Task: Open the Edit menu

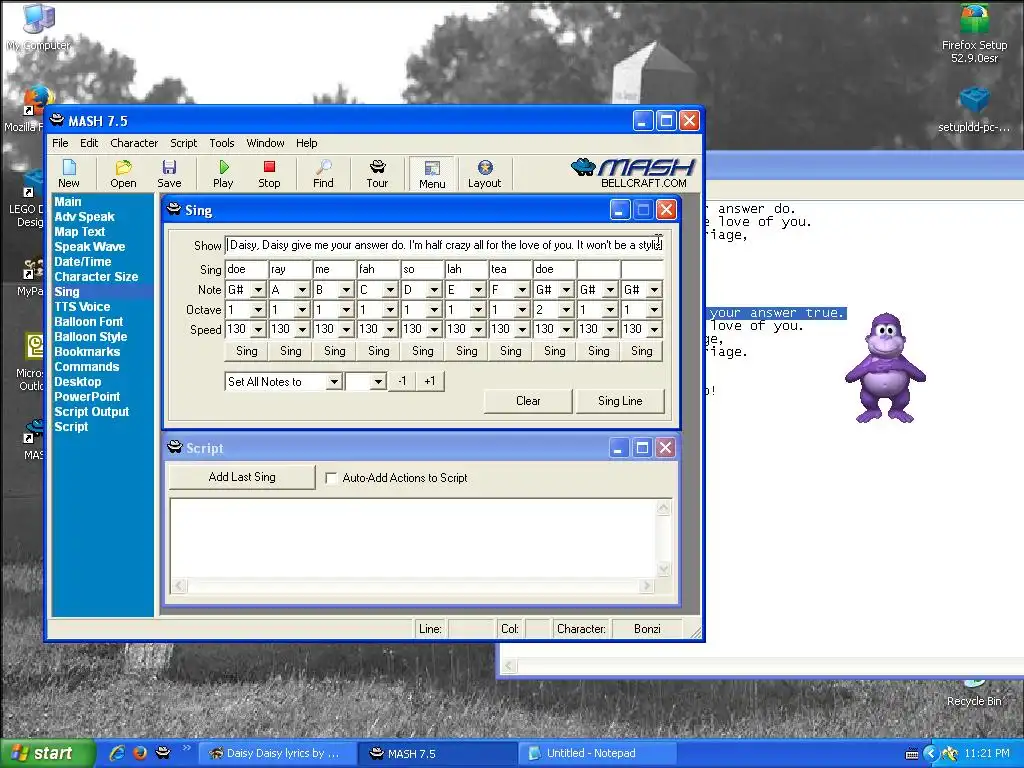Action: pyautogui.click(x=89, y=143)
